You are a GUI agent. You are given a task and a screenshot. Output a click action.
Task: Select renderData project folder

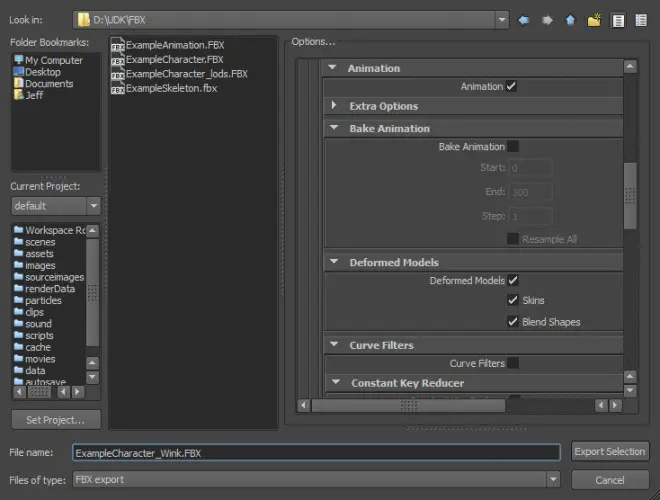[x=44, y=289]
